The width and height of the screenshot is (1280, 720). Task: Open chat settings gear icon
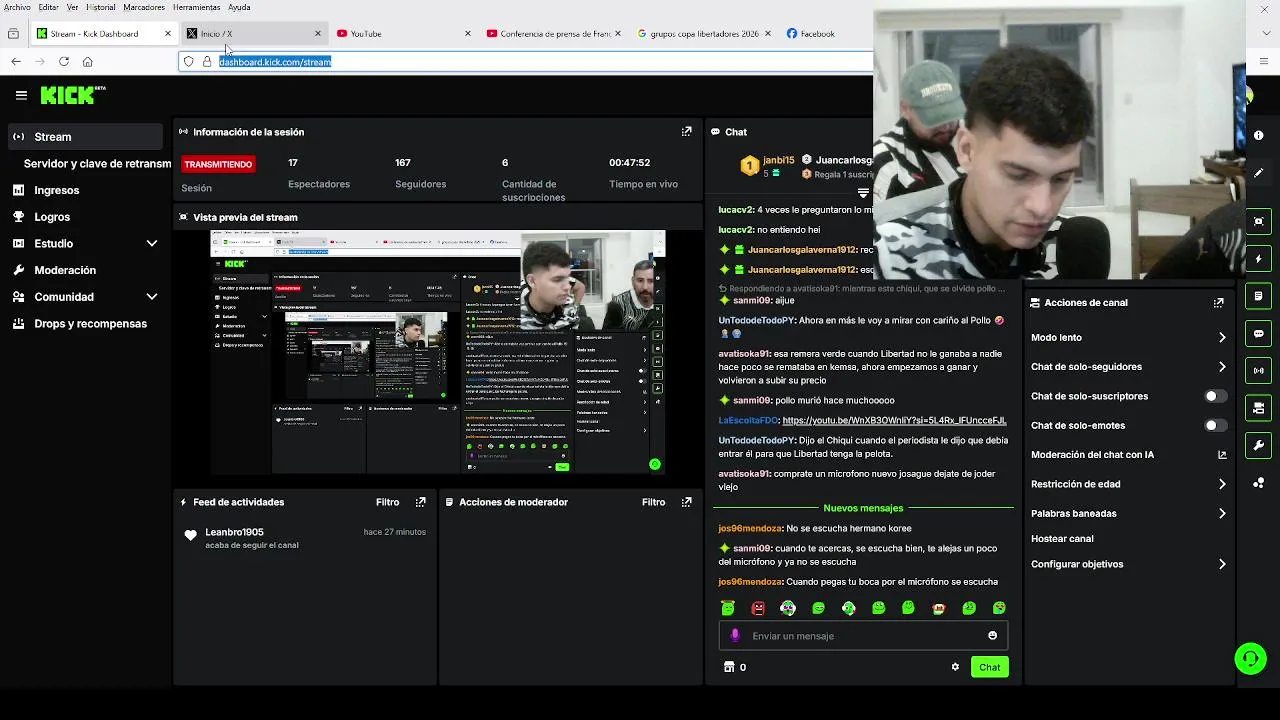pos(955,667)
